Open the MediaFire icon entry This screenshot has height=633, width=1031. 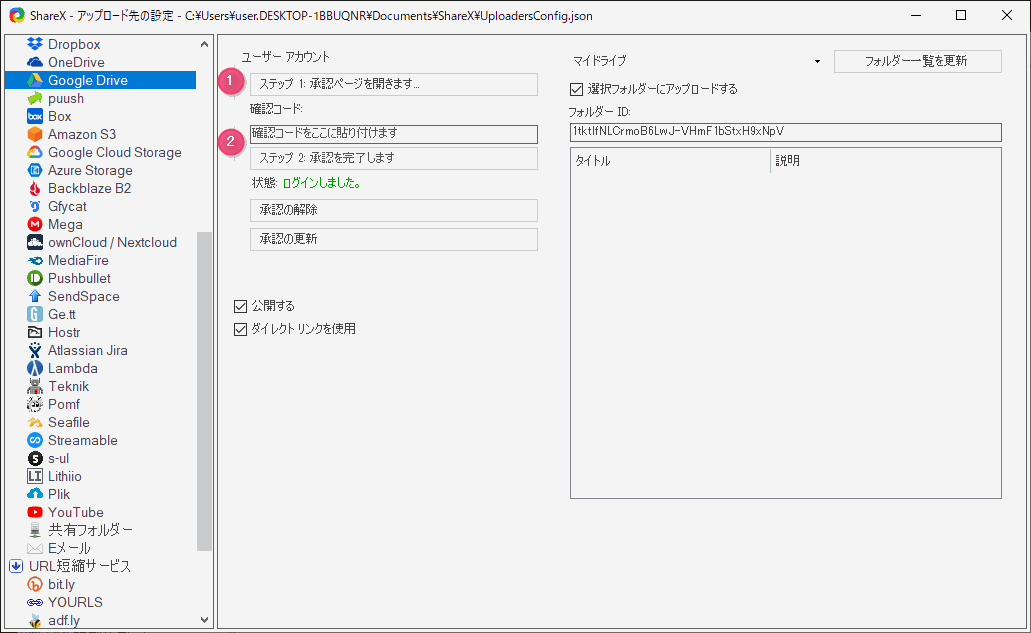(35, 260)
